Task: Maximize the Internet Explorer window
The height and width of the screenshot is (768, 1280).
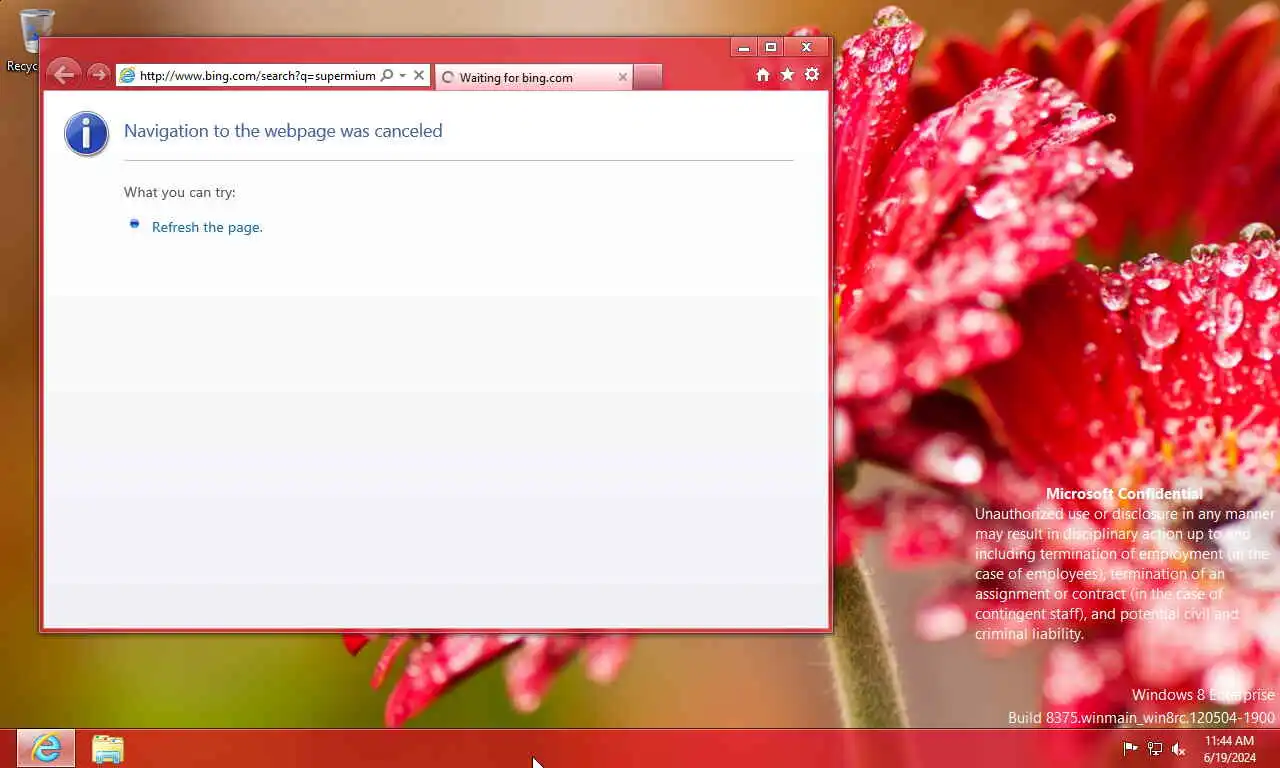Action: click(x=770, y=47)
